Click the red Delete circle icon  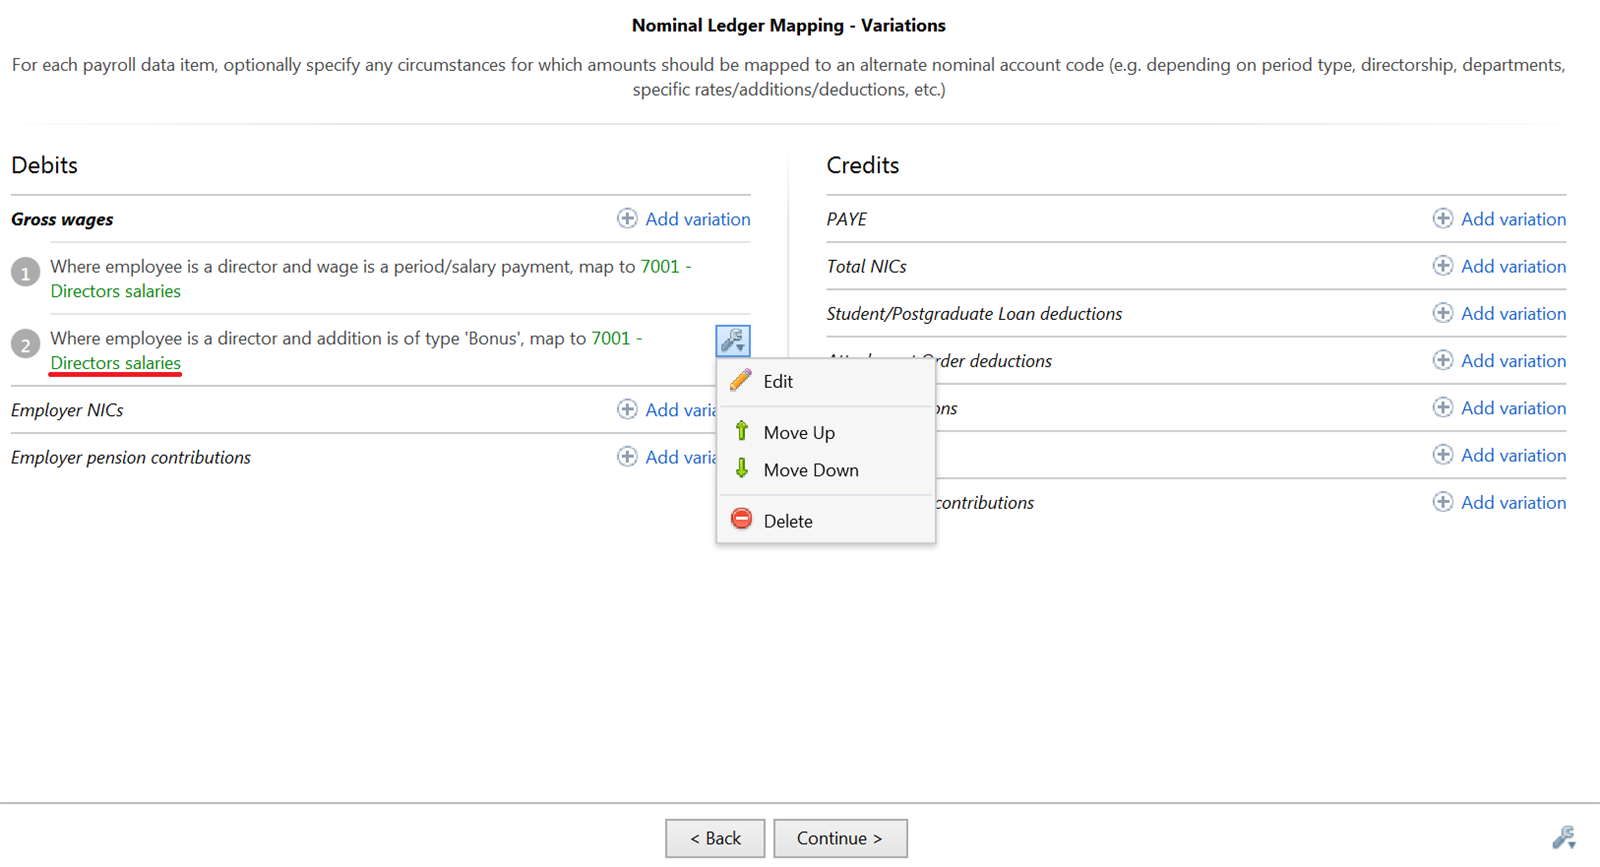[741, 519]
